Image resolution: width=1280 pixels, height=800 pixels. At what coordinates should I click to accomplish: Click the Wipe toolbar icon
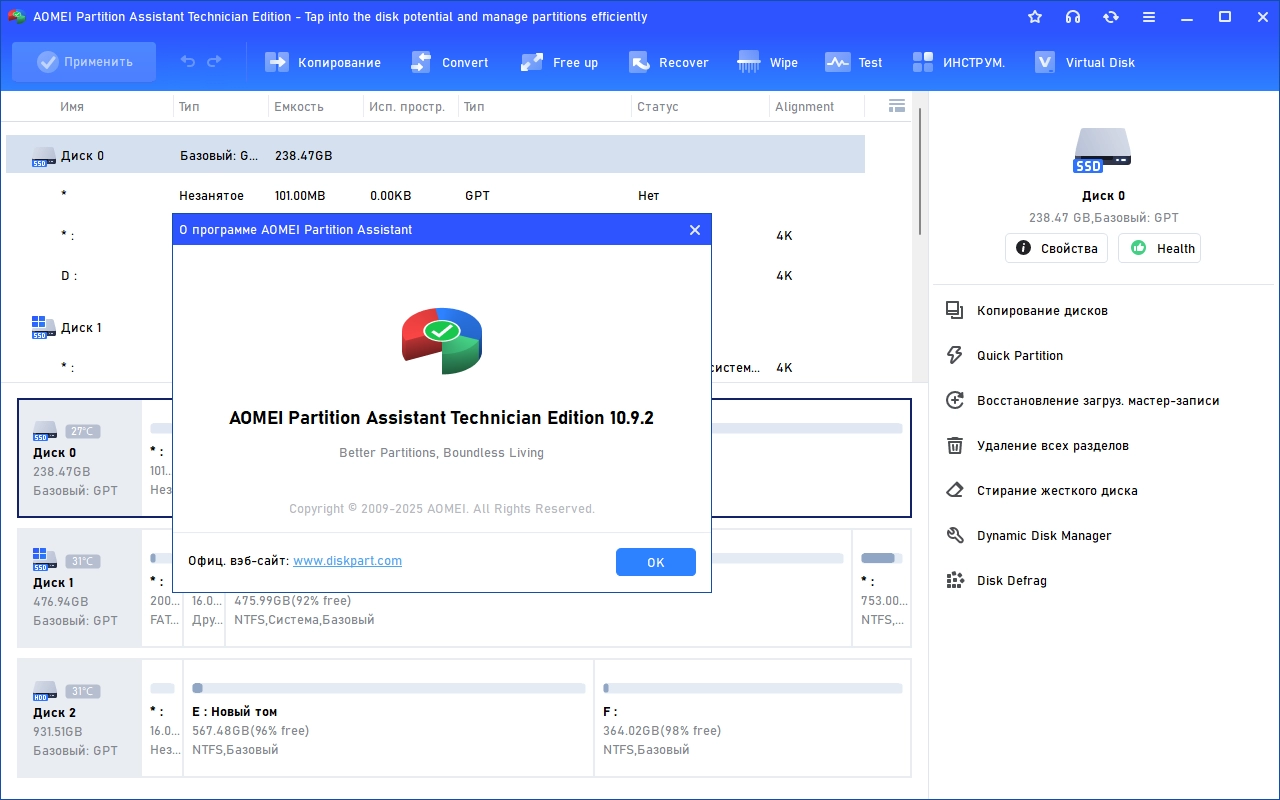[x=749, y=62]
